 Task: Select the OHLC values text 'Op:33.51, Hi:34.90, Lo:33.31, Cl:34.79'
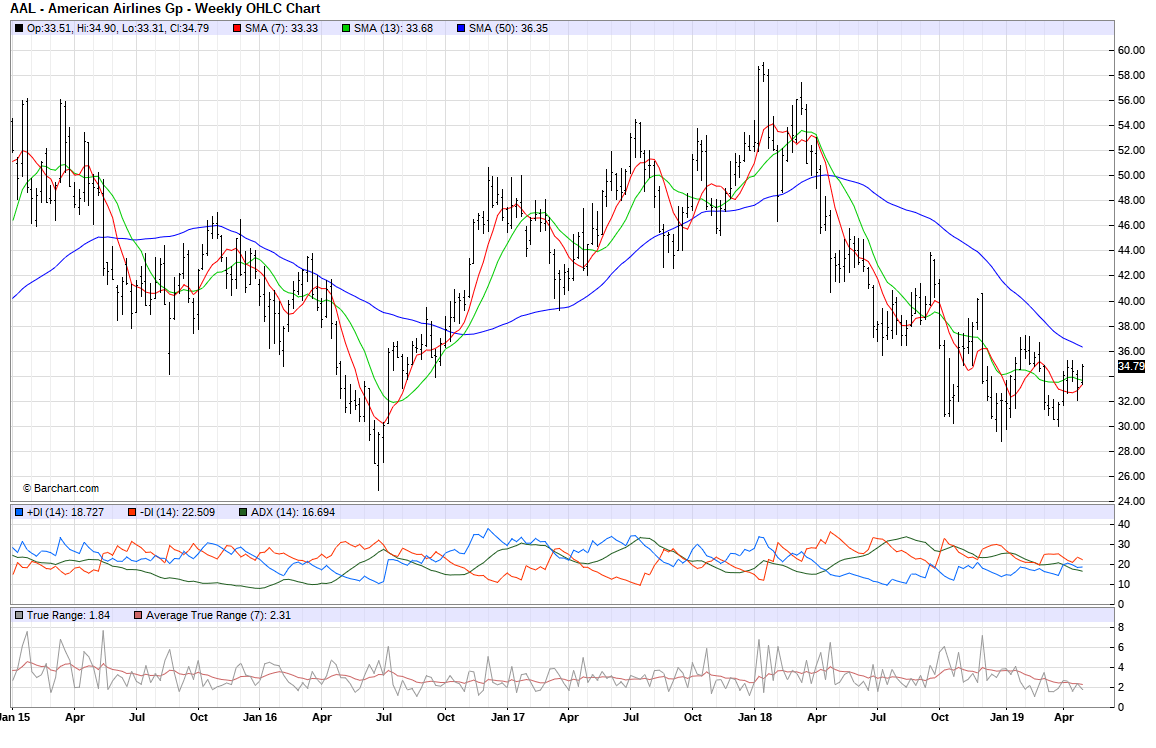coord(118,29)
